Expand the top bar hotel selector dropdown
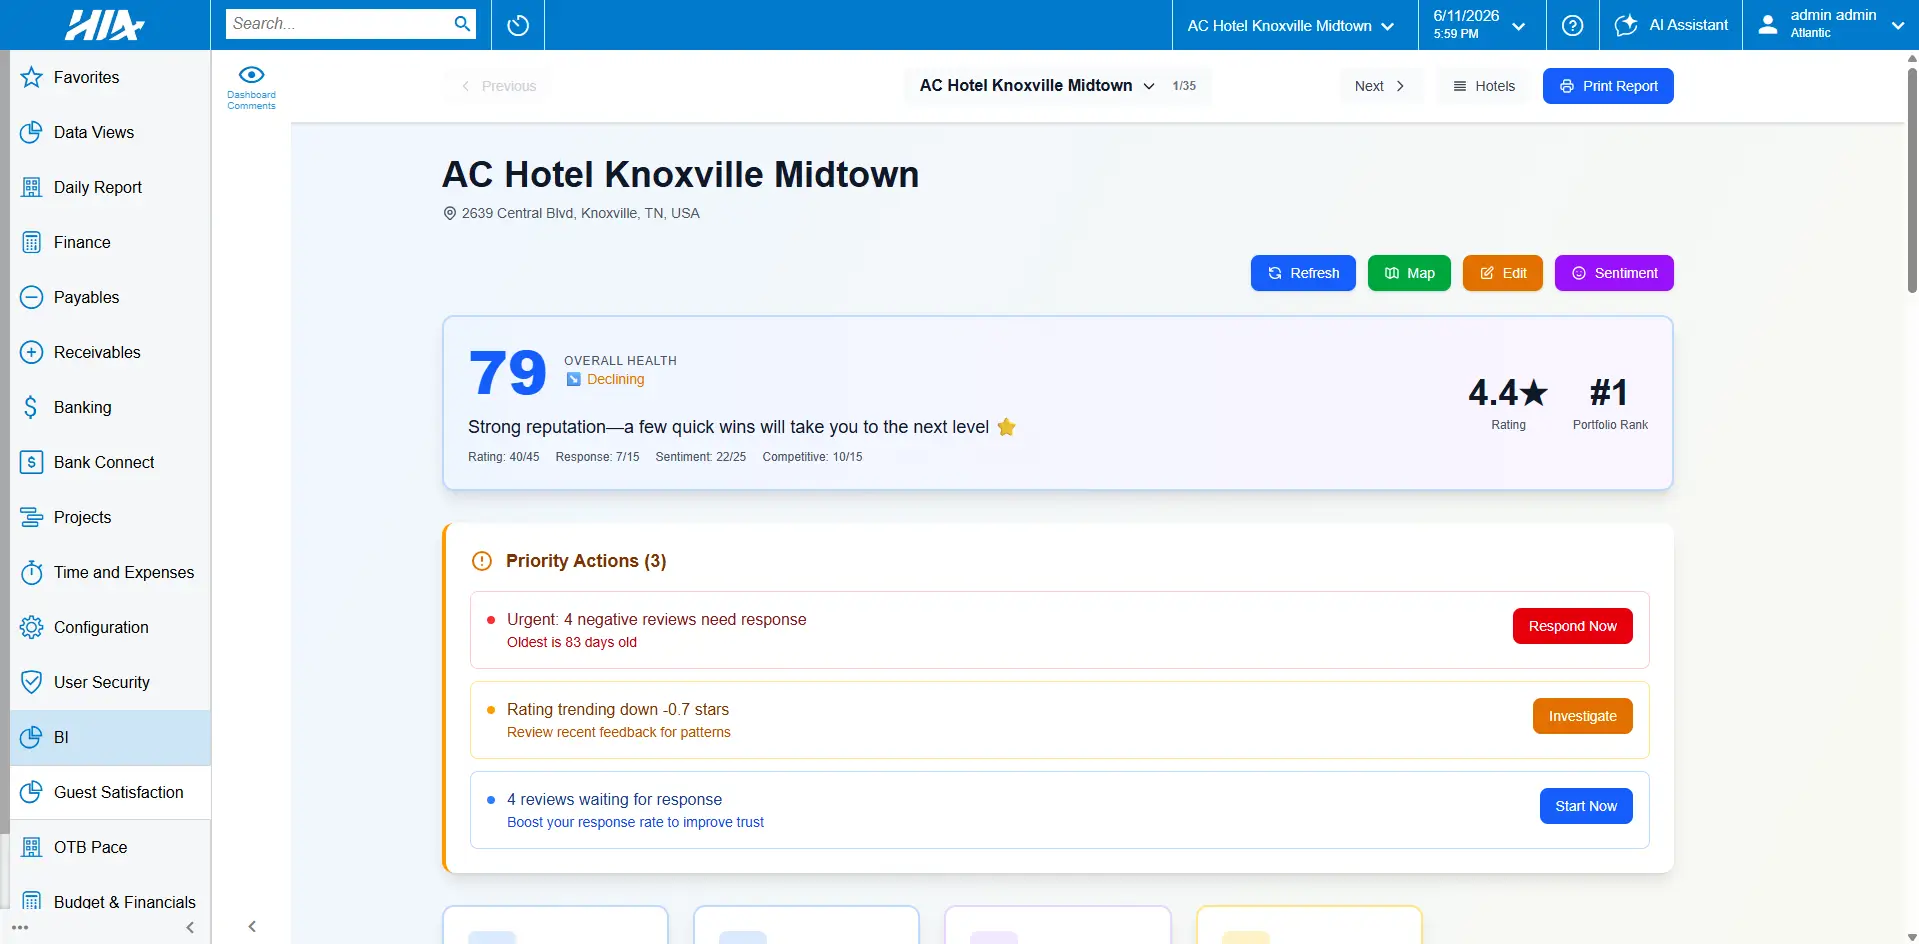The image size is (1919, 944). (1291, 25)
